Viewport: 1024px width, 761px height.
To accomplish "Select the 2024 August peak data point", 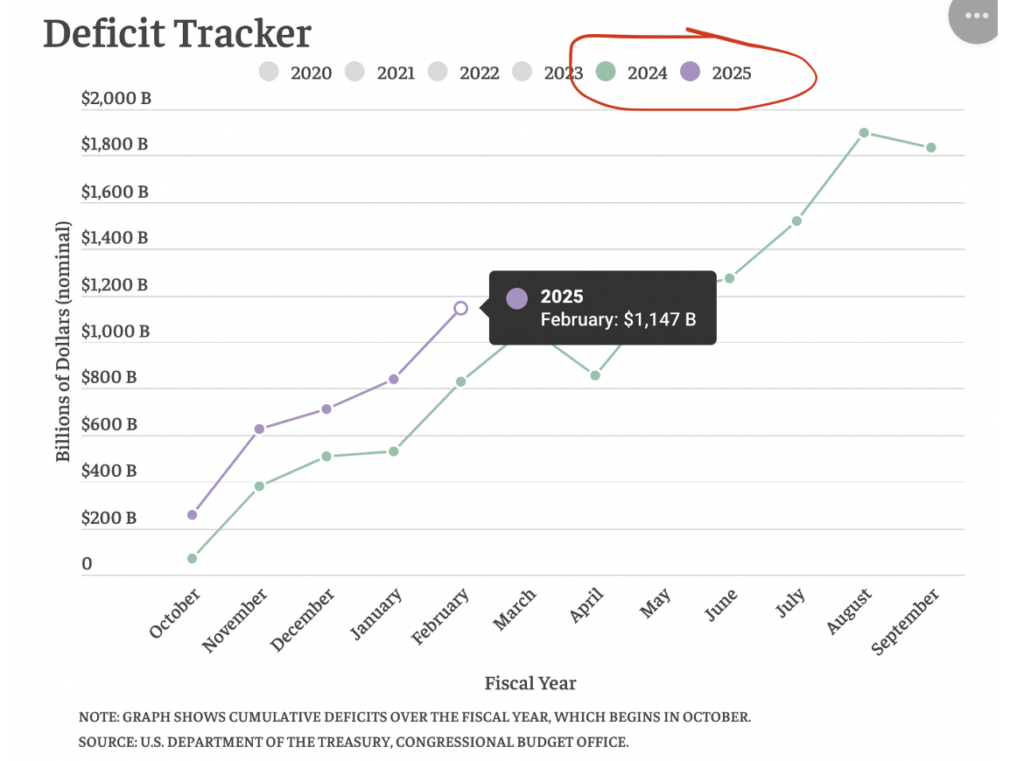I will pyautogui.click(x=864, y=132).
